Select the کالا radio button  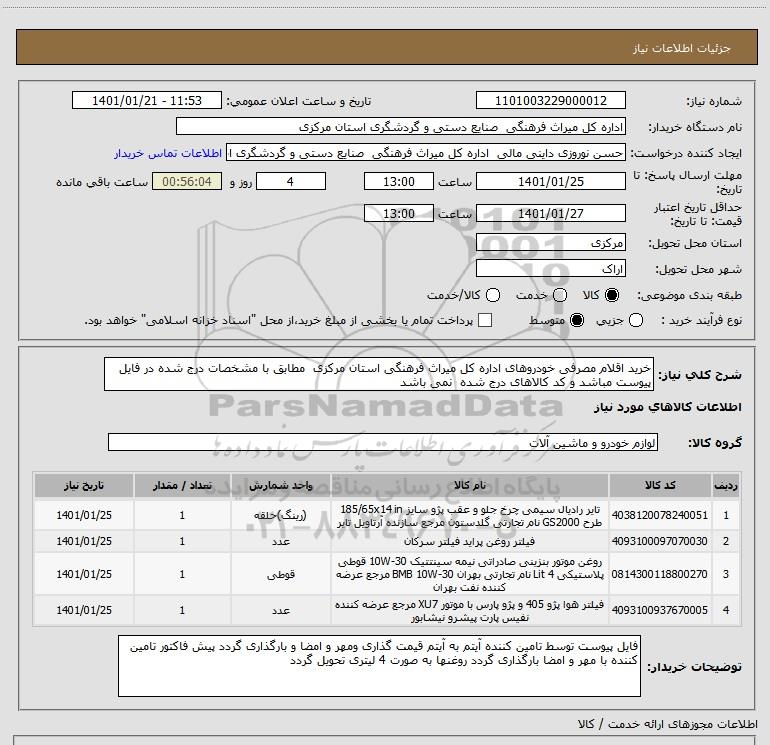tap(612, 295)
